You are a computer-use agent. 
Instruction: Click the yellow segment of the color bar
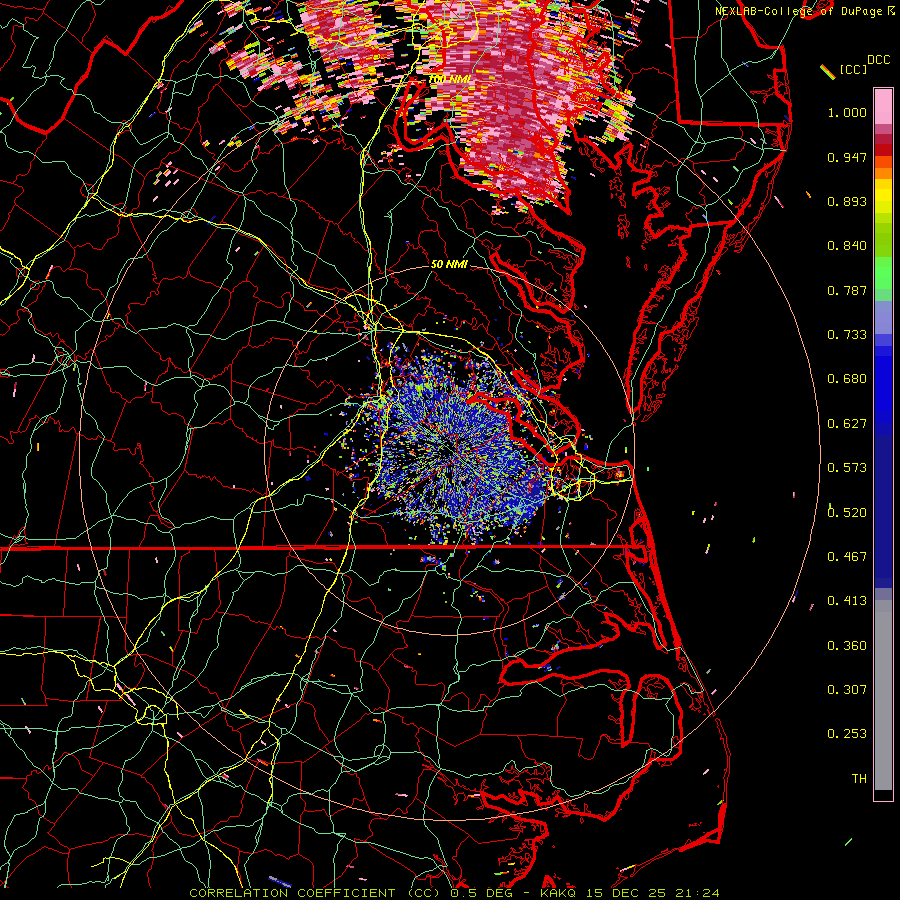coord(883,197)
